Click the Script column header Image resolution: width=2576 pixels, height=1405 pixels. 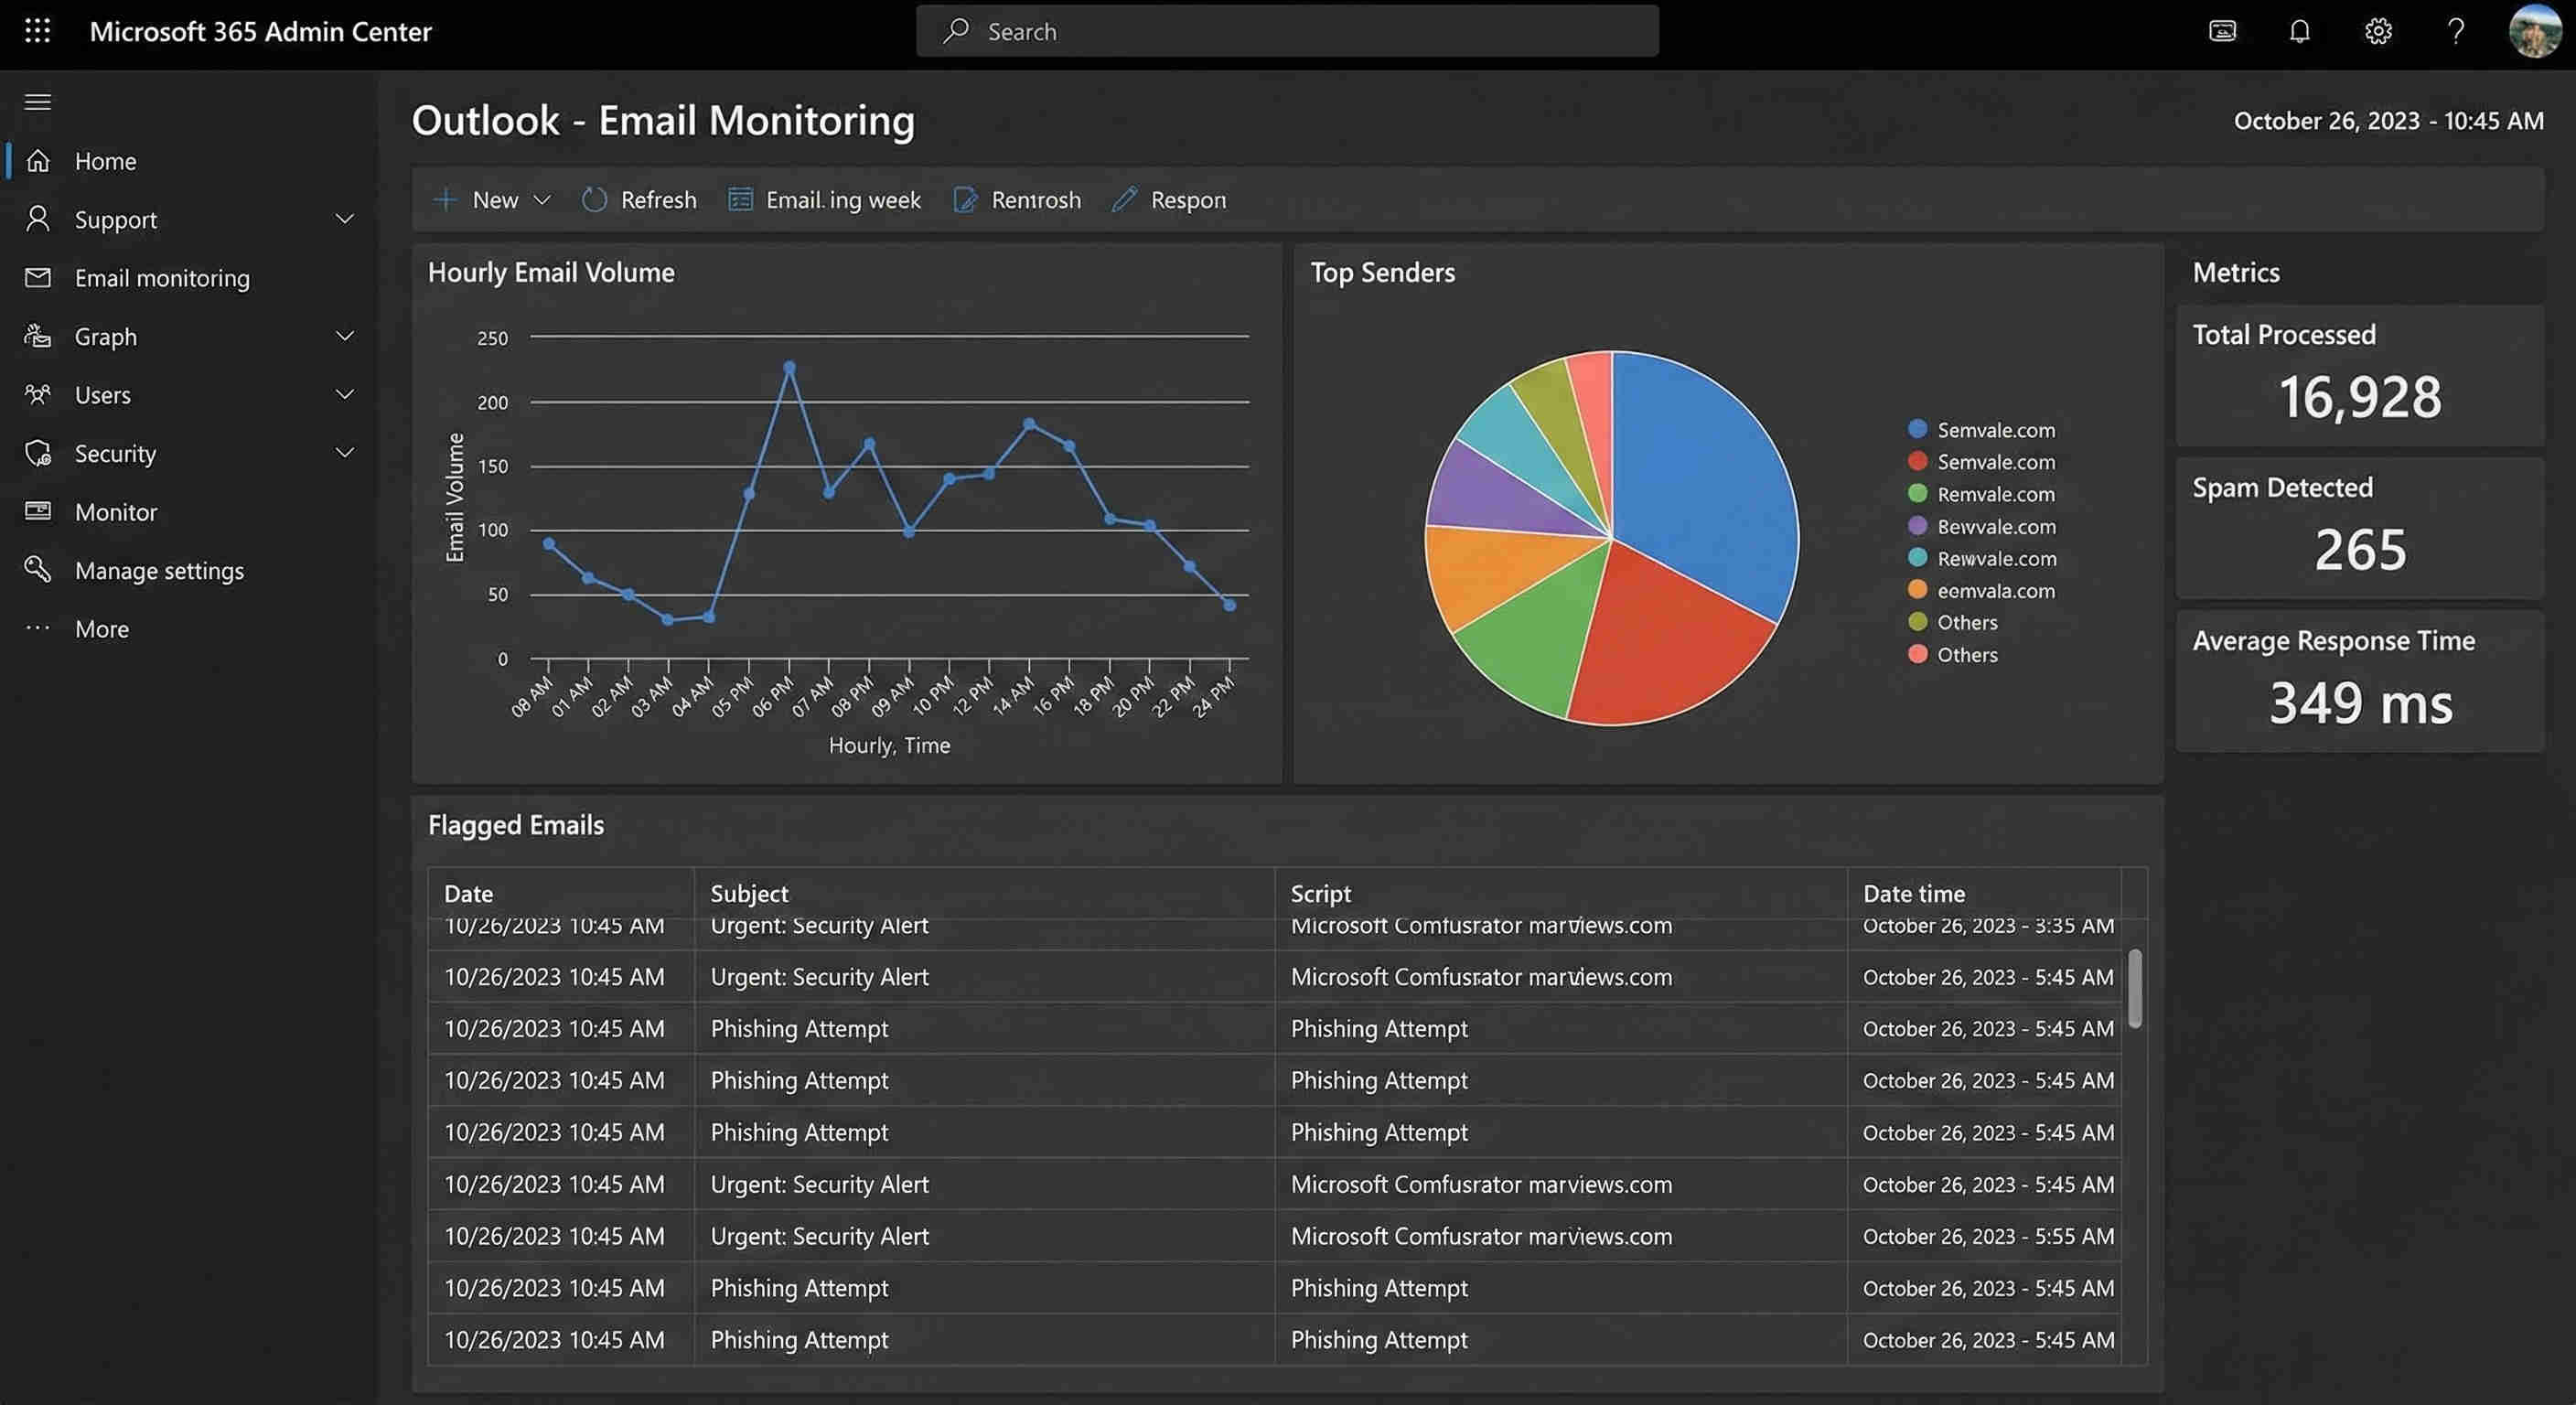tap(1320, 893)
